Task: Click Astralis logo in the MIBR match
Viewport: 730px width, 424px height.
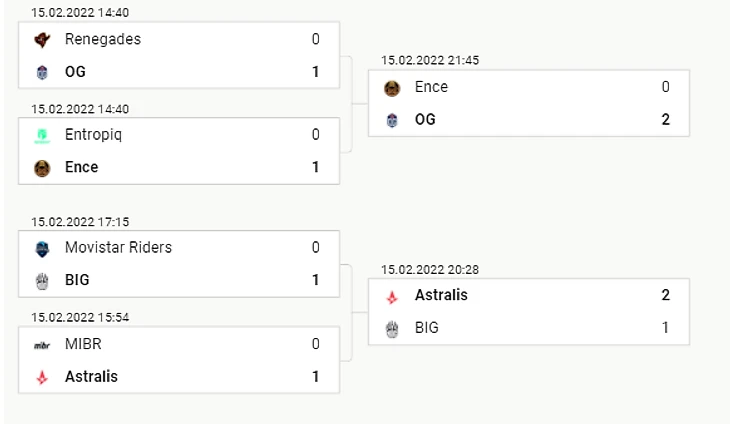Action: pyautogui.click(x=42, y=377)
